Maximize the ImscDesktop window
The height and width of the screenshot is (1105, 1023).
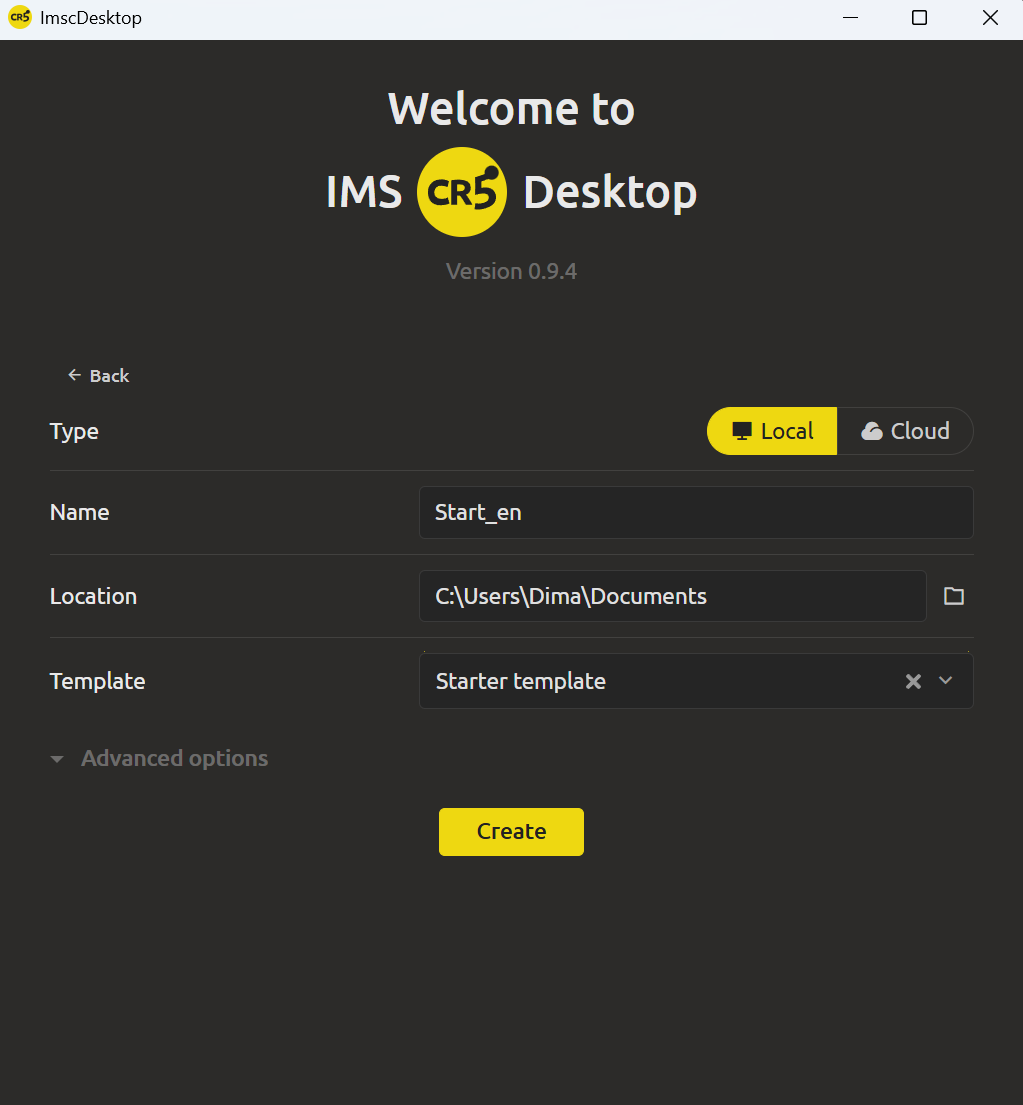point(919,18)
